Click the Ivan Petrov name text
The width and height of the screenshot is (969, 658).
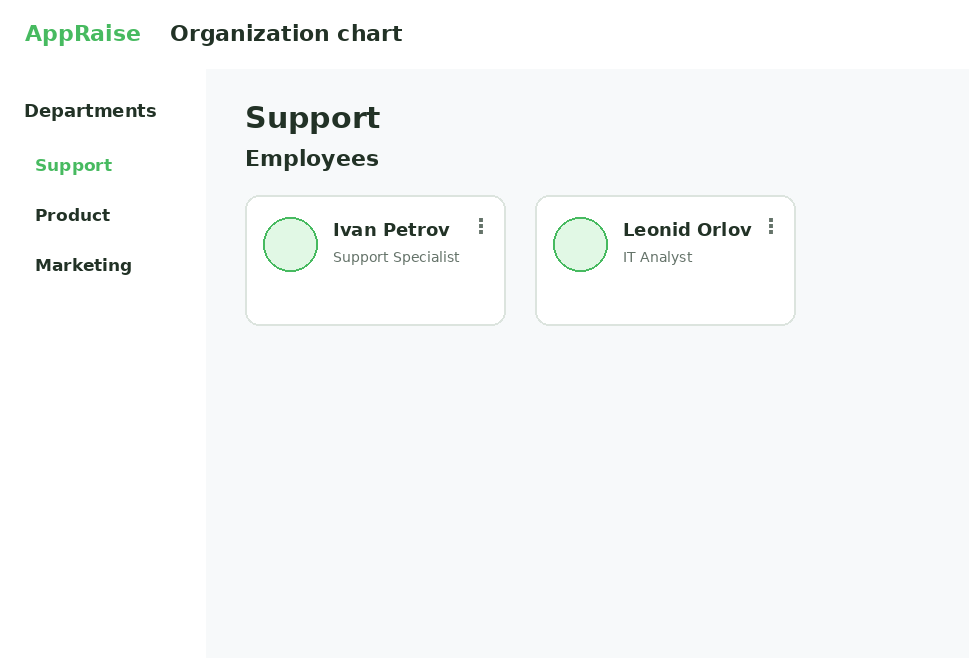coord(391,230)
